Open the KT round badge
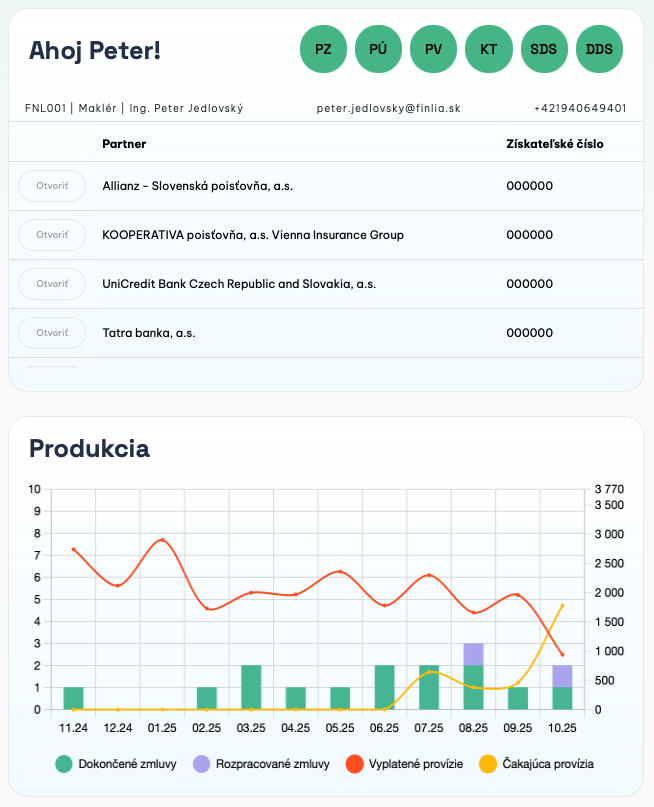The image size is (654, 807). (x=489, y=49)
